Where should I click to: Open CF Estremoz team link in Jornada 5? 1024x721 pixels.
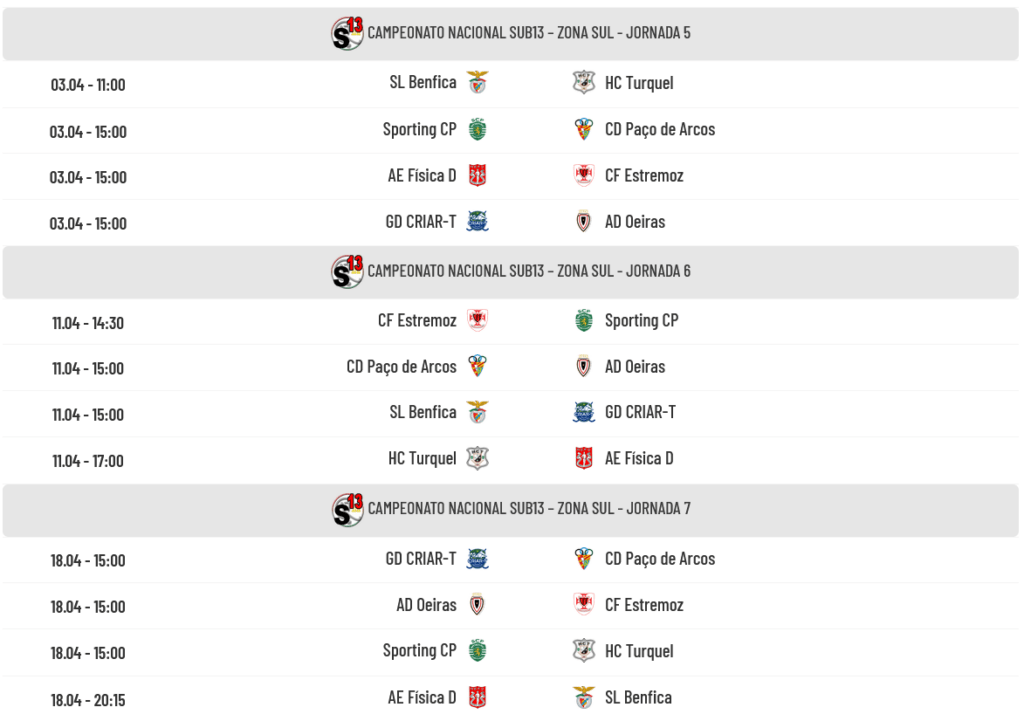click(x=644, y=176)
